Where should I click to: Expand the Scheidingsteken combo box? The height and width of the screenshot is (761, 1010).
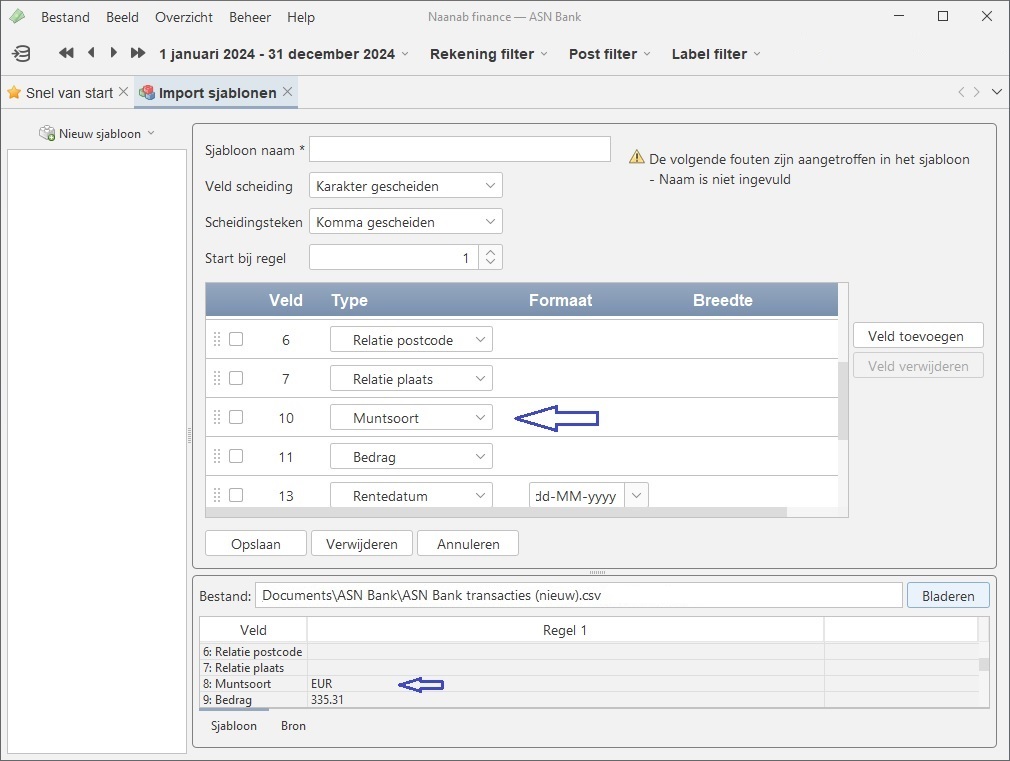click(x=405, y=222)
